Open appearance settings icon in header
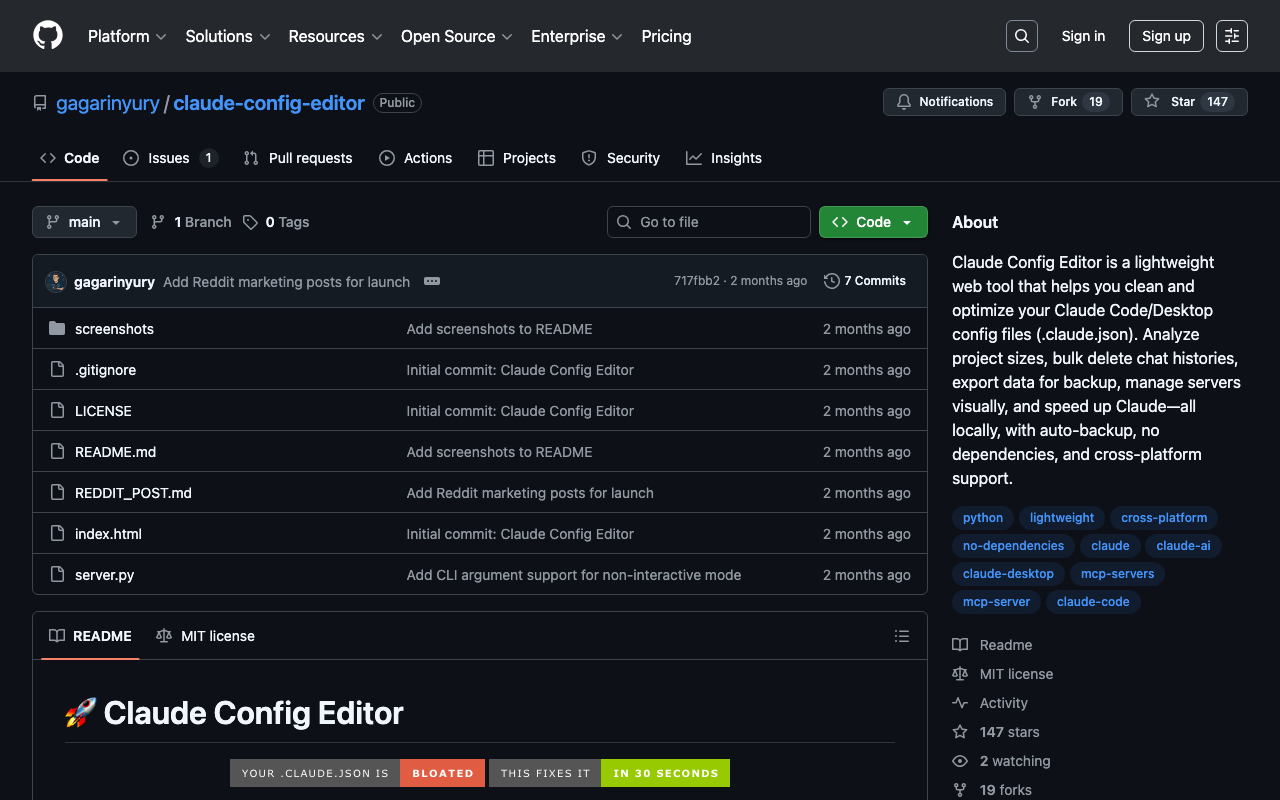 [x=1231, y=36]
